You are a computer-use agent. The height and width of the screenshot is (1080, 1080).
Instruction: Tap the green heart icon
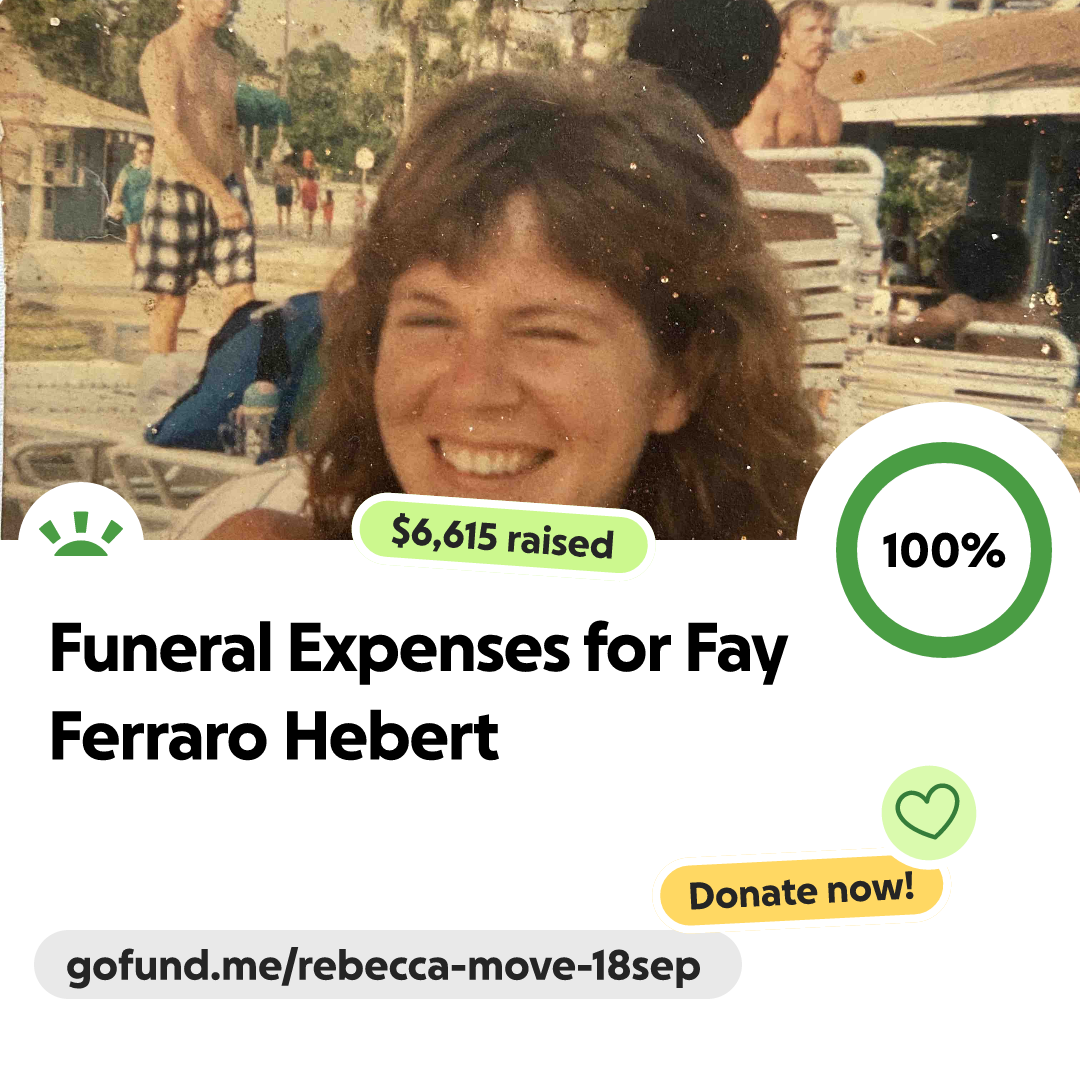[x=928, y=811]
